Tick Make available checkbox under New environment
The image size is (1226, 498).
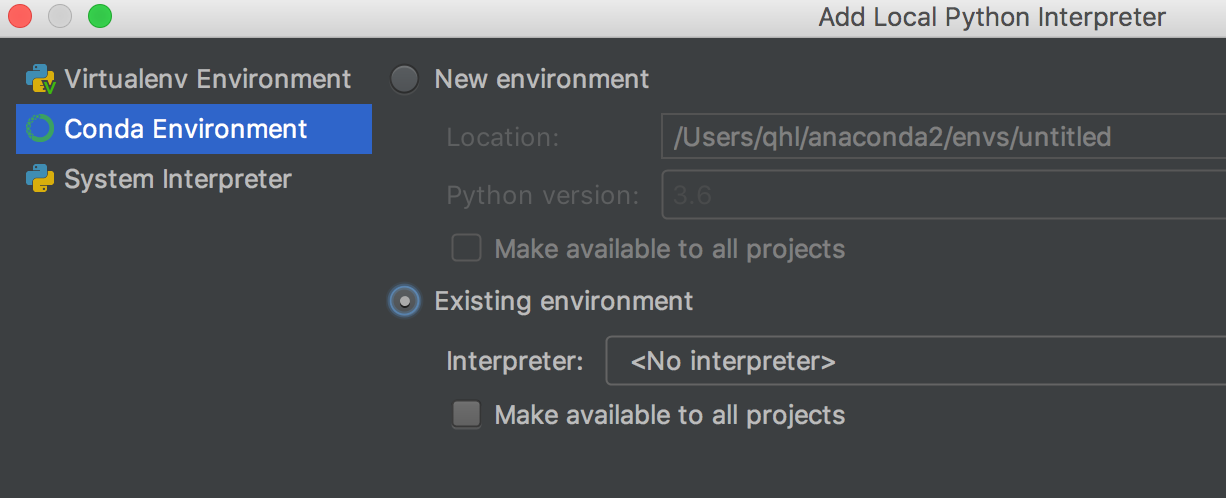[466, 248]
